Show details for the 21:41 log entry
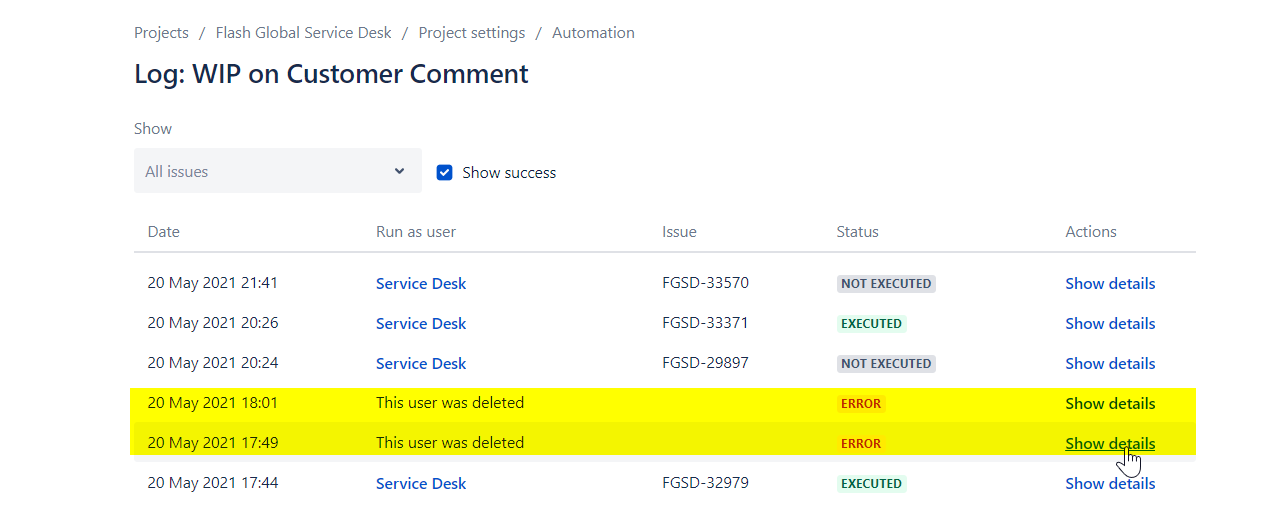1278x514 pixels. [x=1110, y=283]
